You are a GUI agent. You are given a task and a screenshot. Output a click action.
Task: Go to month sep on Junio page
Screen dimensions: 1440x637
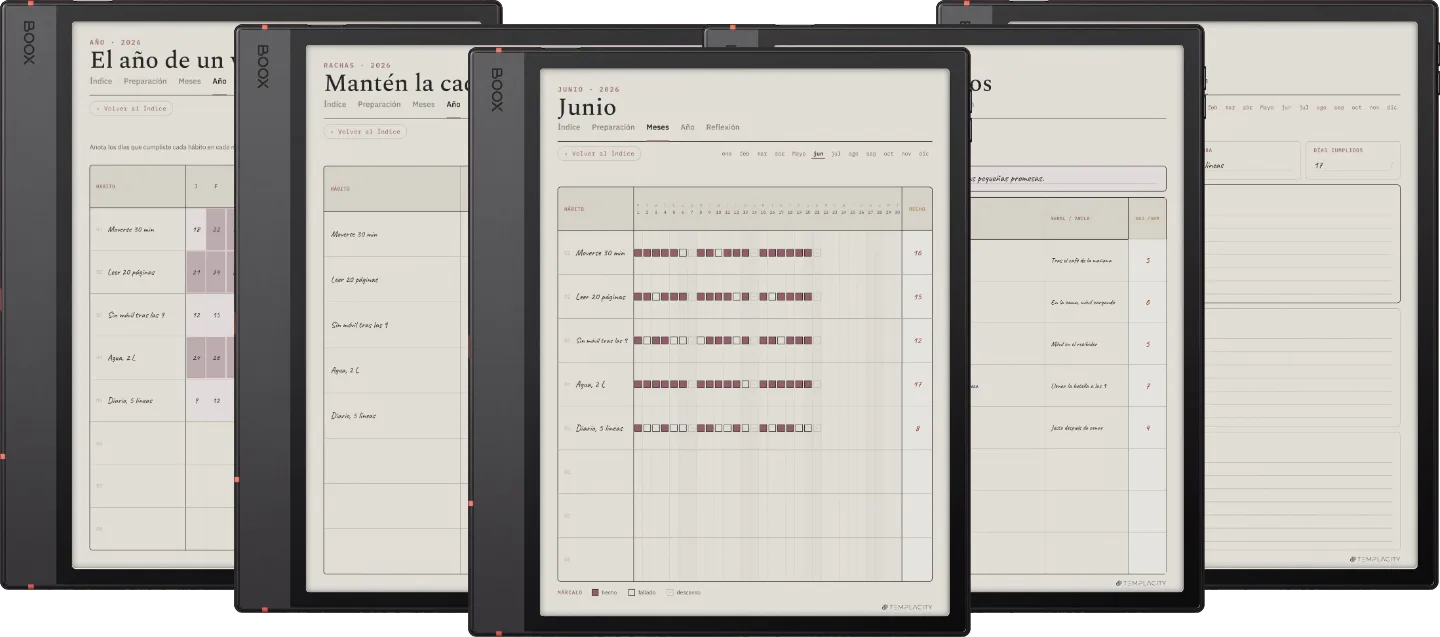[871, 154]
